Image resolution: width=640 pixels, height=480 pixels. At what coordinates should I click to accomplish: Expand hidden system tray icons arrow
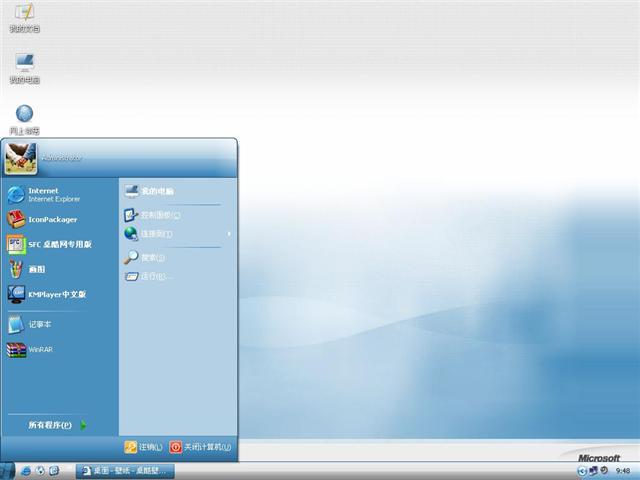click(x=582, y=471)
